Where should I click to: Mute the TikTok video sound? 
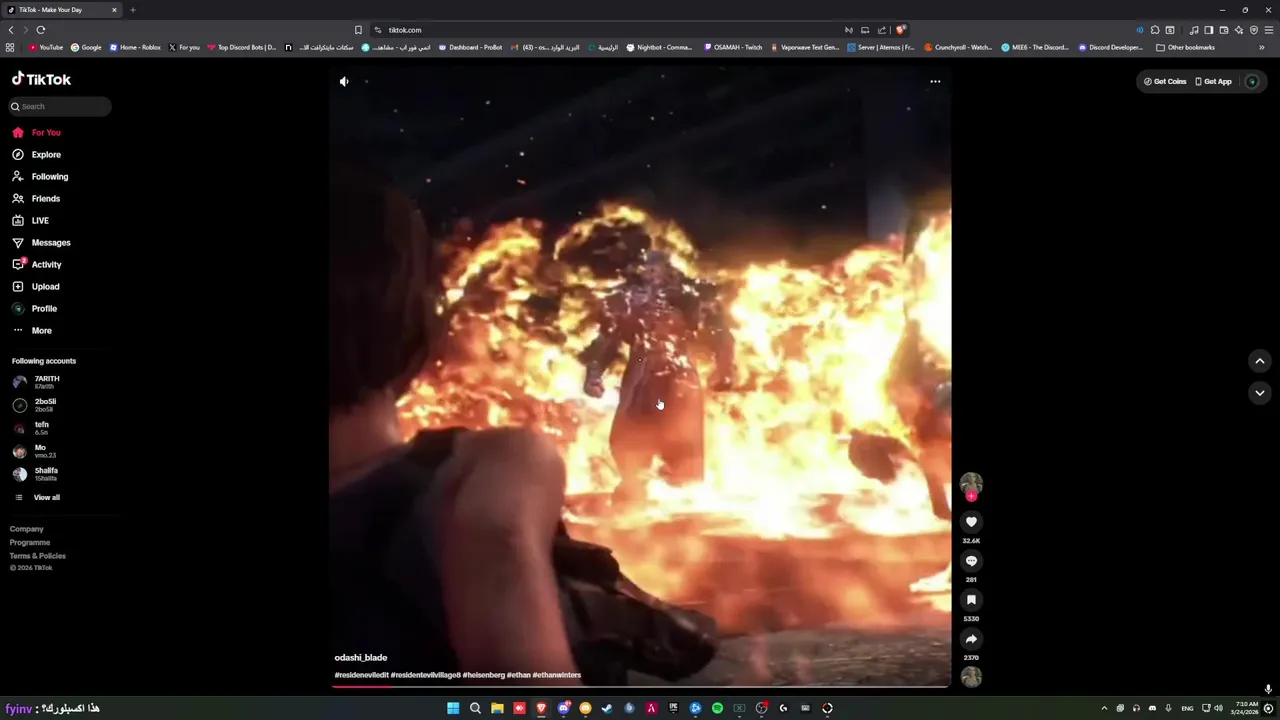(344, 82)
